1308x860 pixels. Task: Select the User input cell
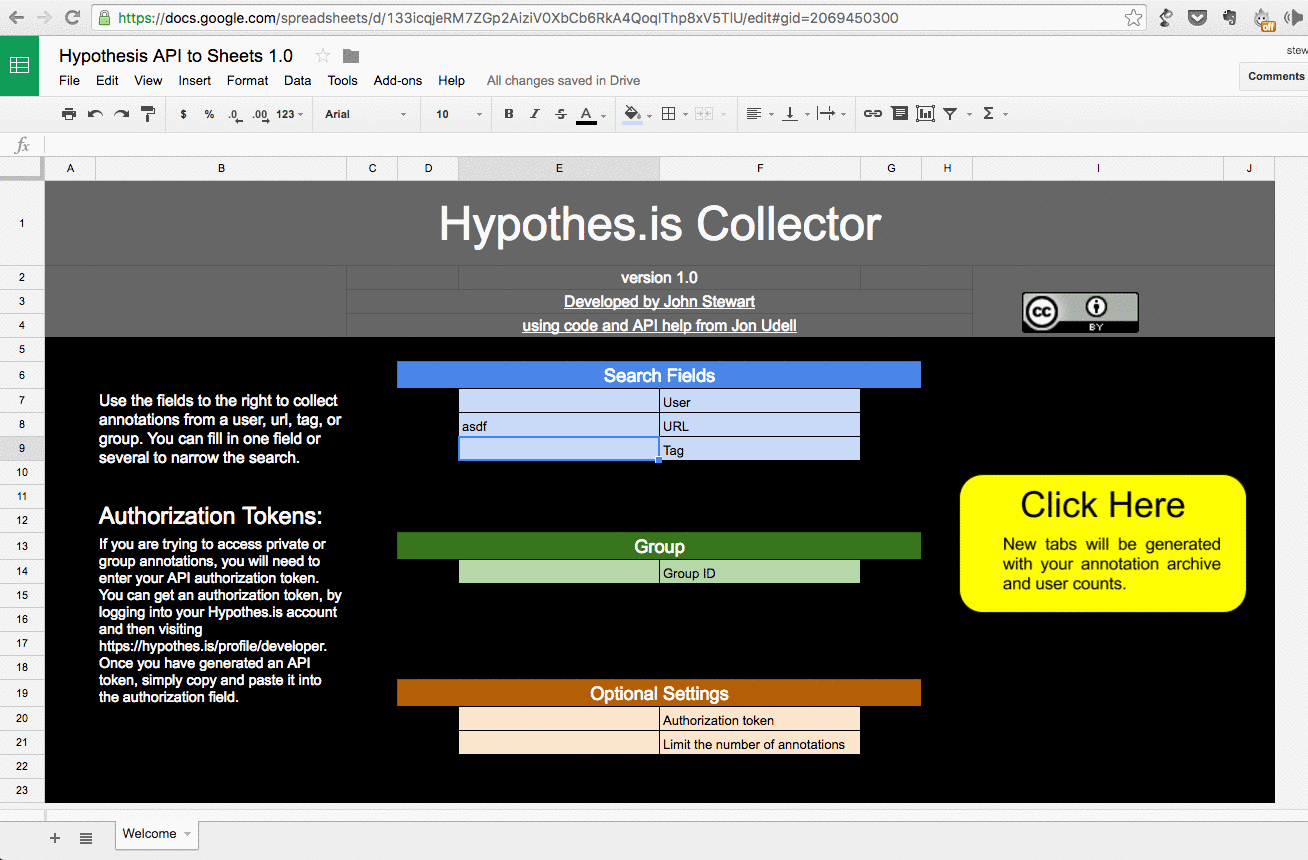coord(559,401)
